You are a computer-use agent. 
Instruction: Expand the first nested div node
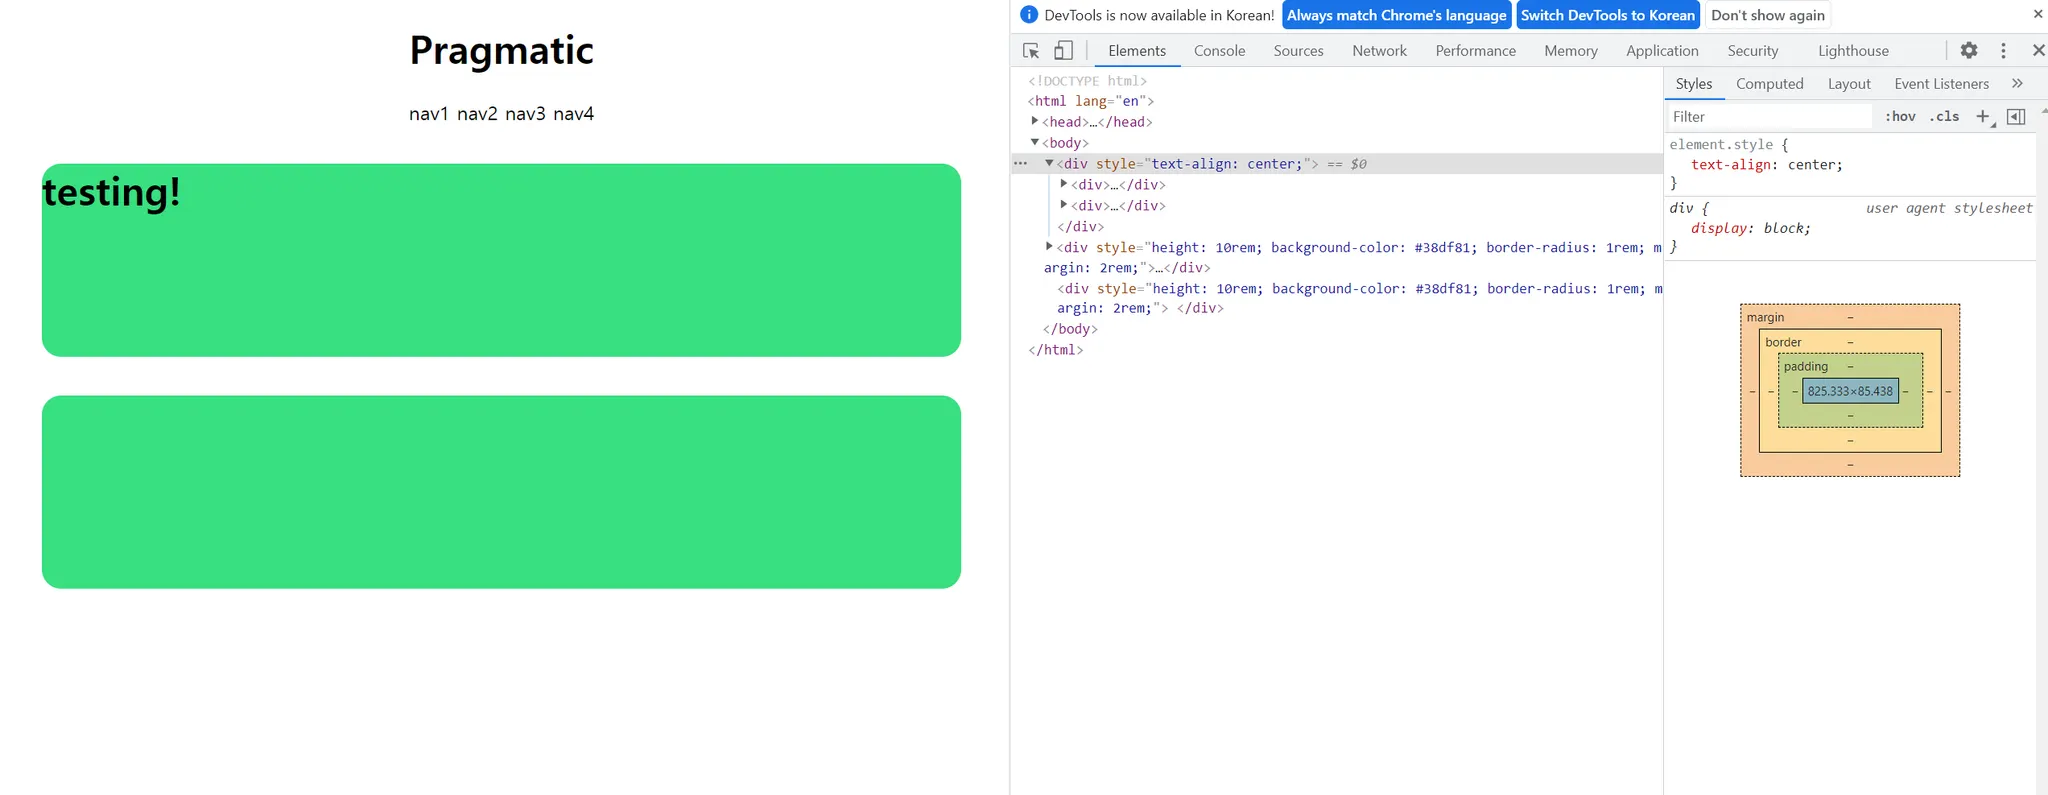pyautogui.click(x=1063, y=184)
